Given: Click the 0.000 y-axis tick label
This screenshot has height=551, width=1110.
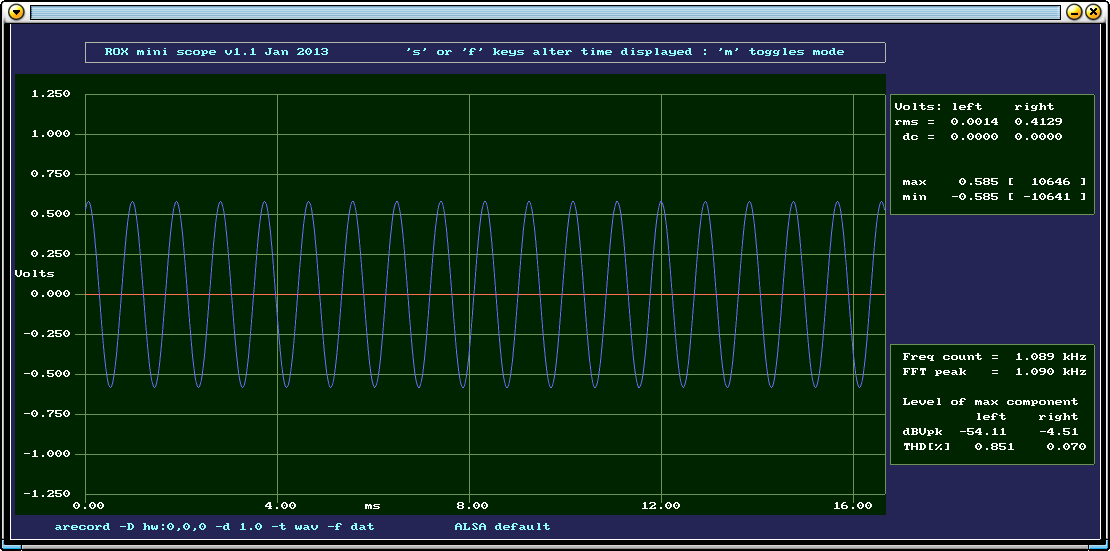Looking at the screenshot, I should click(51, 294).
